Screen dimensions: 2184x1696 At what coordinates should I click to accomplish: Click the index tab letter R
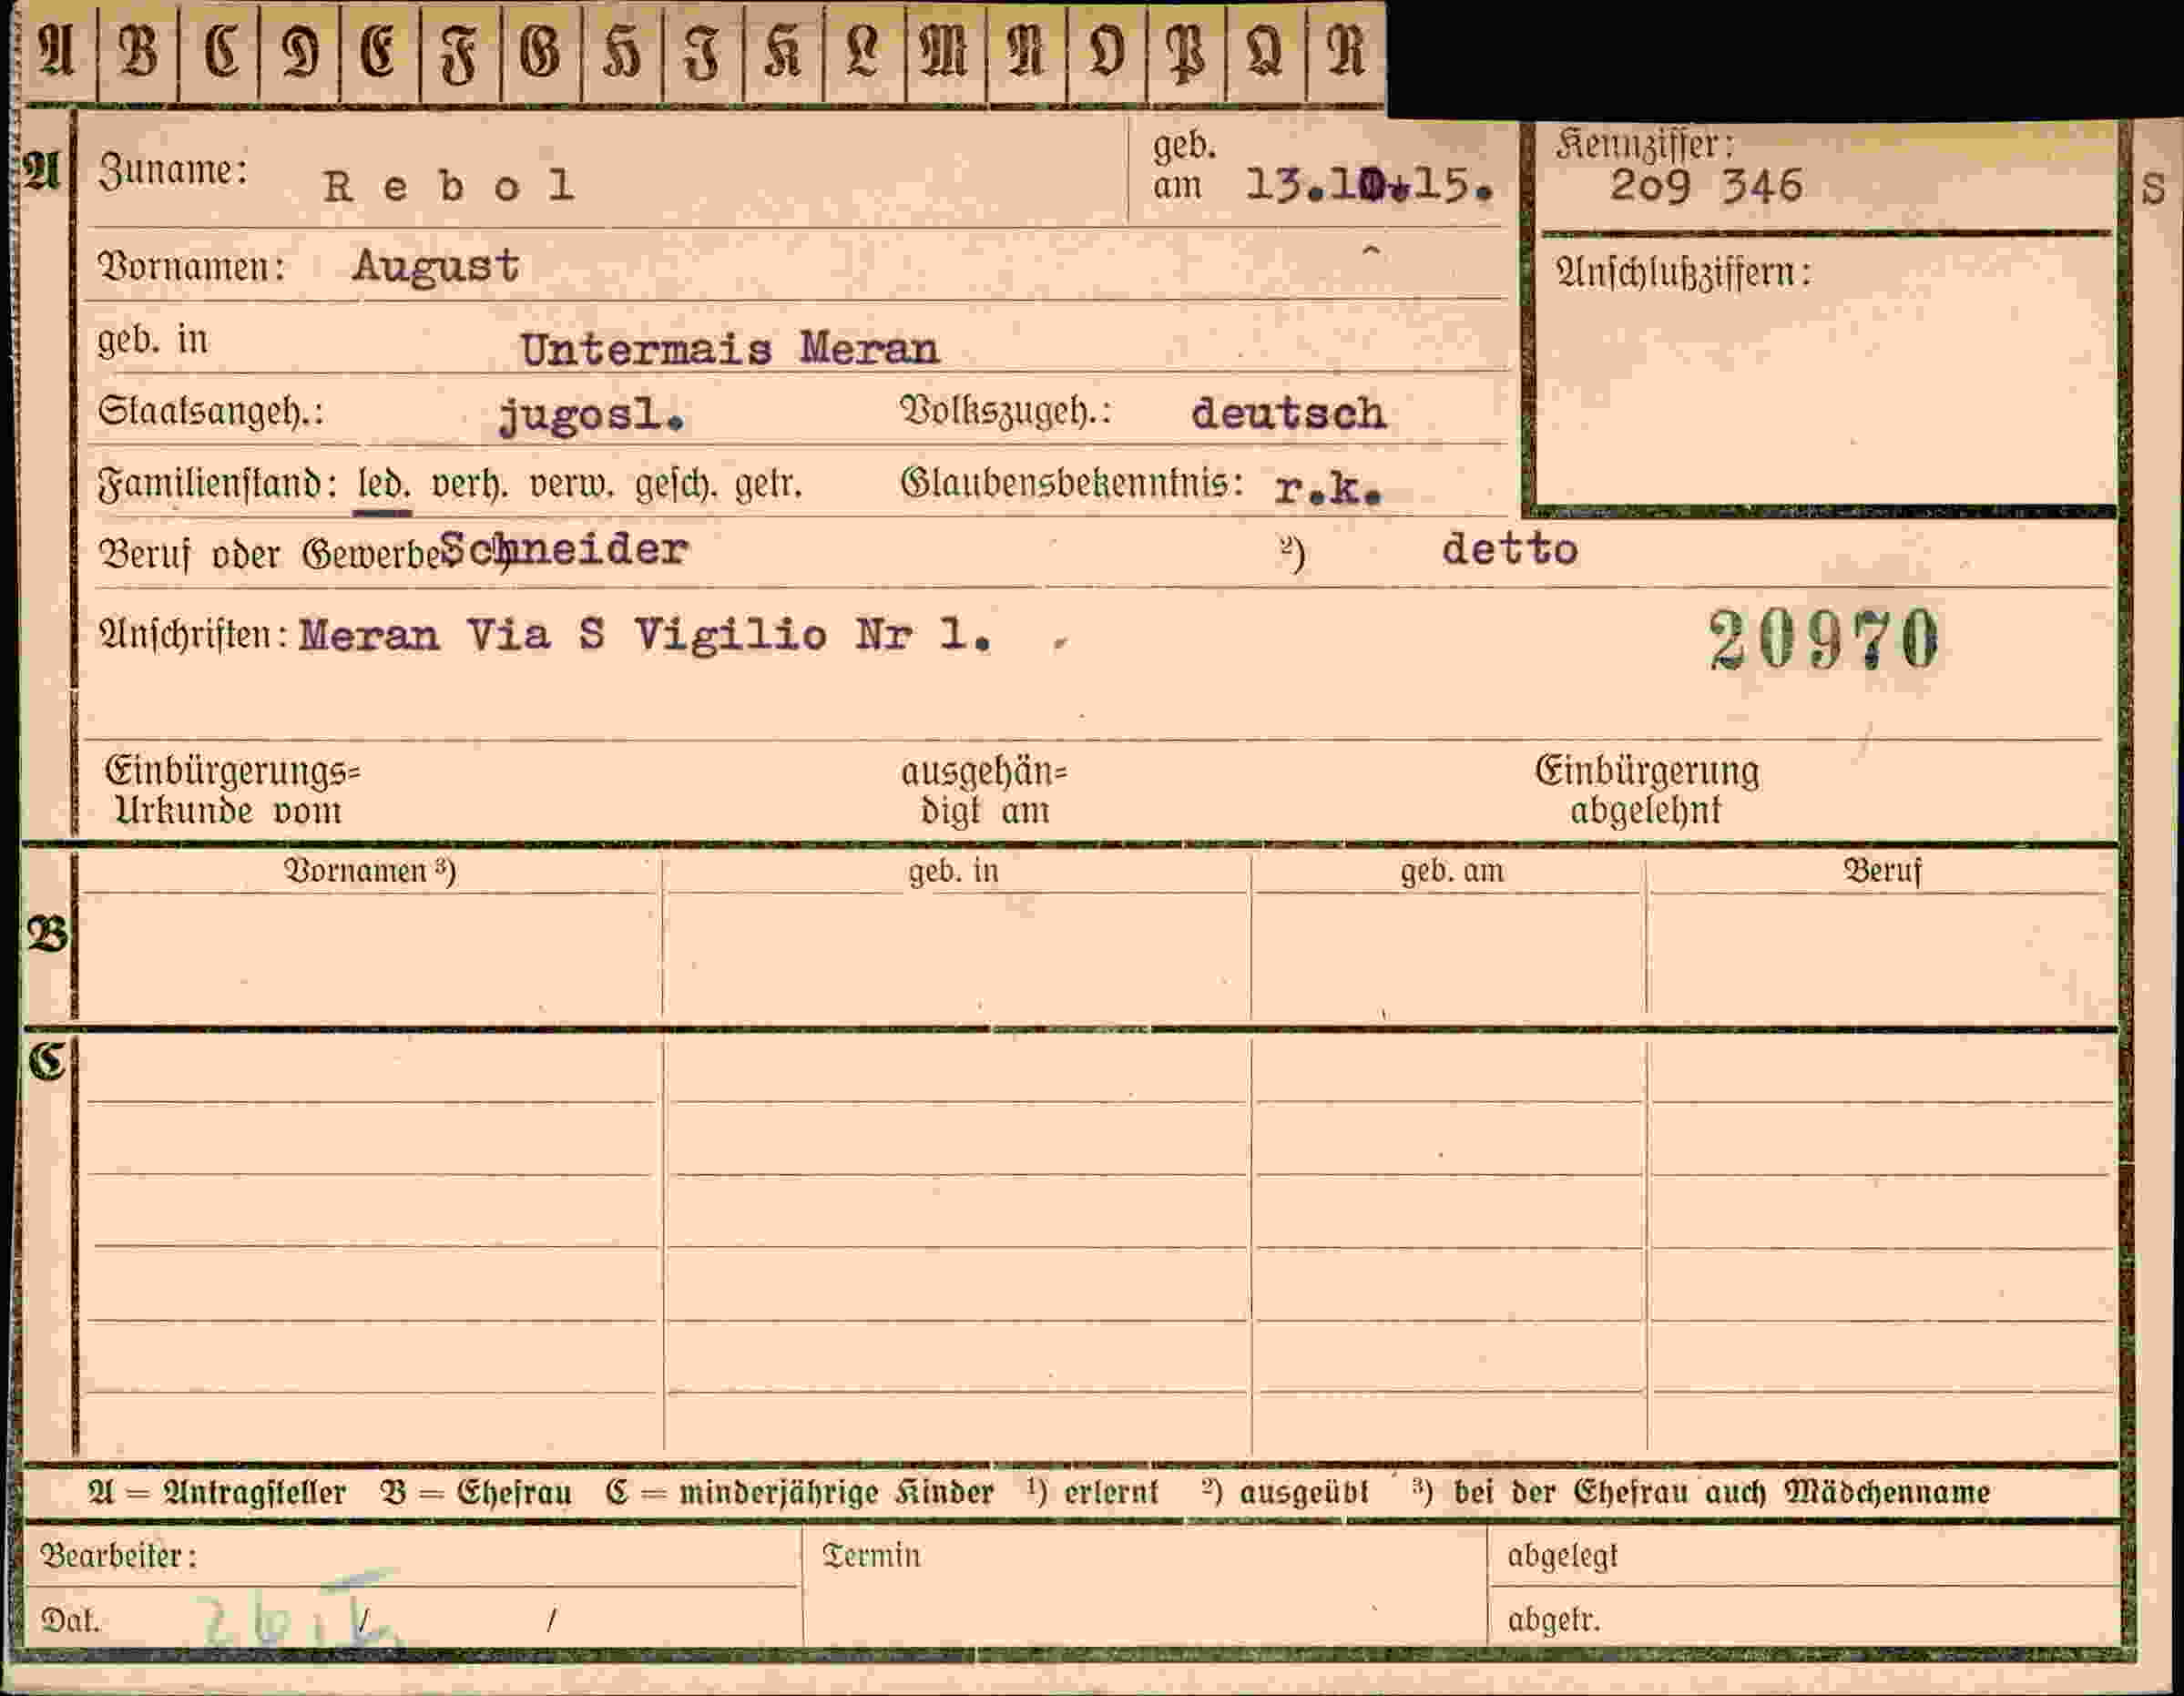tap(1346, 52)
